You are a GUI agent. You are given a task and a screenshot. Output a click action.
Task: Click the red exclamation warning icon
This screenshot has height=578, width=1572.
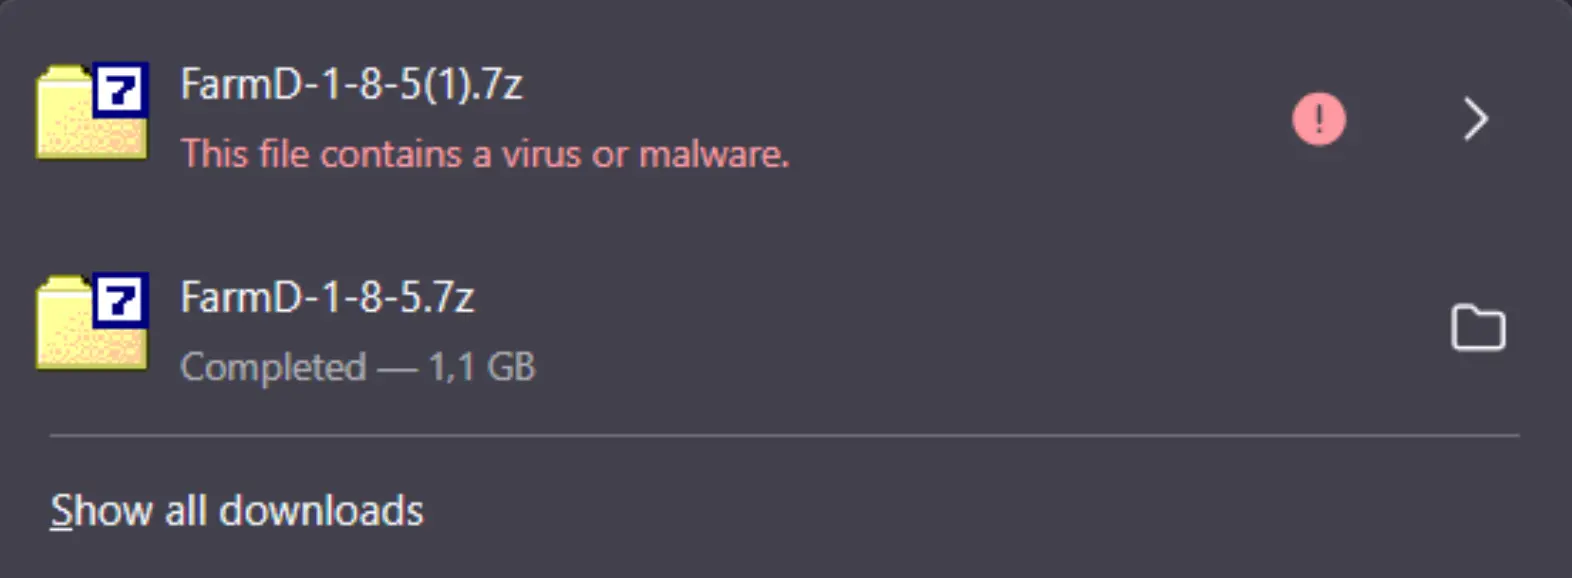tap(1319, 119)
